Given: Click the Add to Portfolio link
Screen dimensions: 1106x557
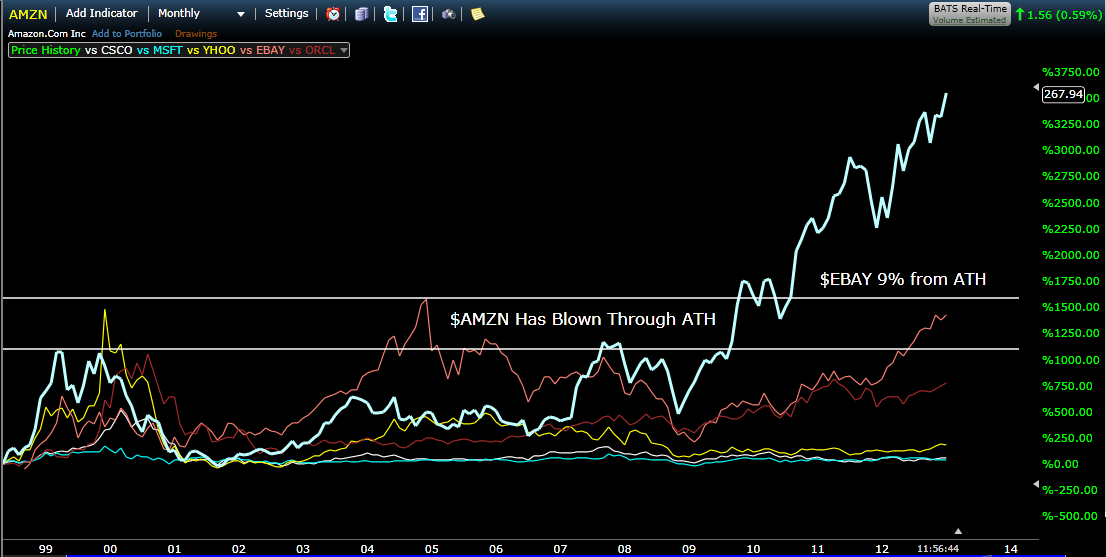Looking at the screenshot, I should click(x=127, y=33).
